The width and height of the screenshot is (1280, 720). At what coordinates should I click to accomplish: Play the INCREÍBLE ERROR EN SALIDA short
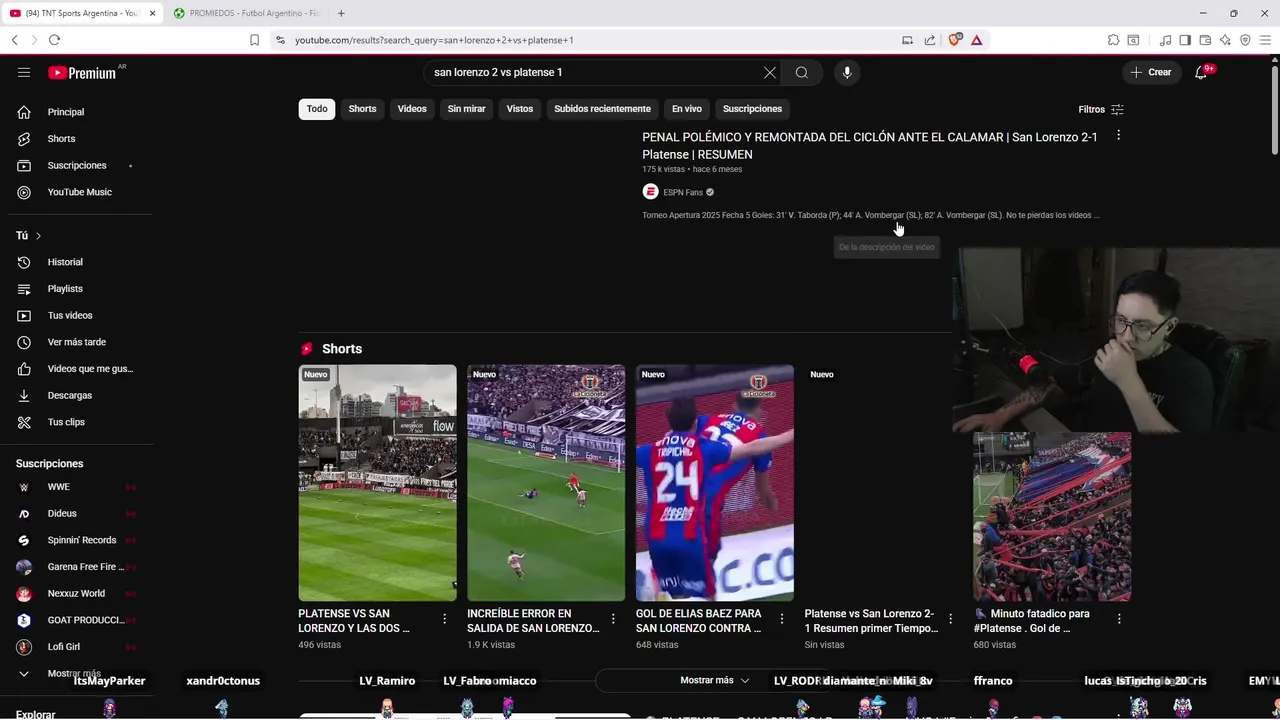(546, 483)
